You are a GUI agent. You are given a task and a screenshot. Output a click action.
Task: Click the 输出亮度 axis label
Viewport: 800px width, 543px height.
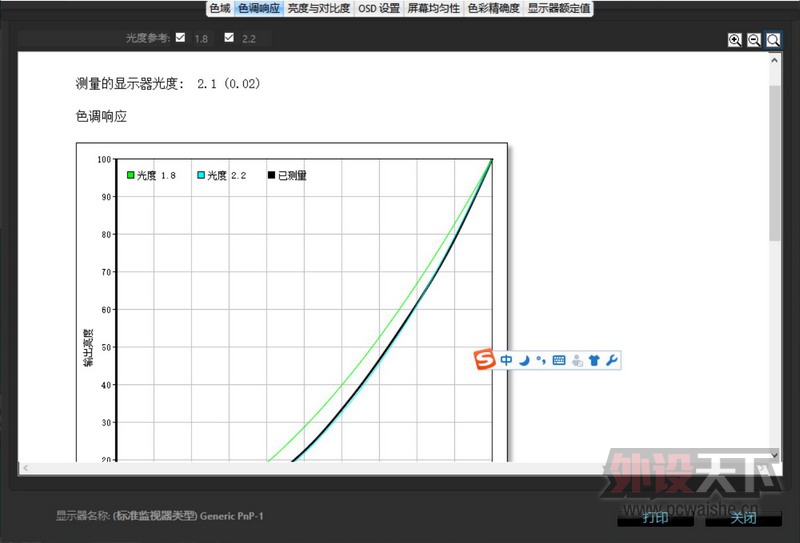point(88,348)
